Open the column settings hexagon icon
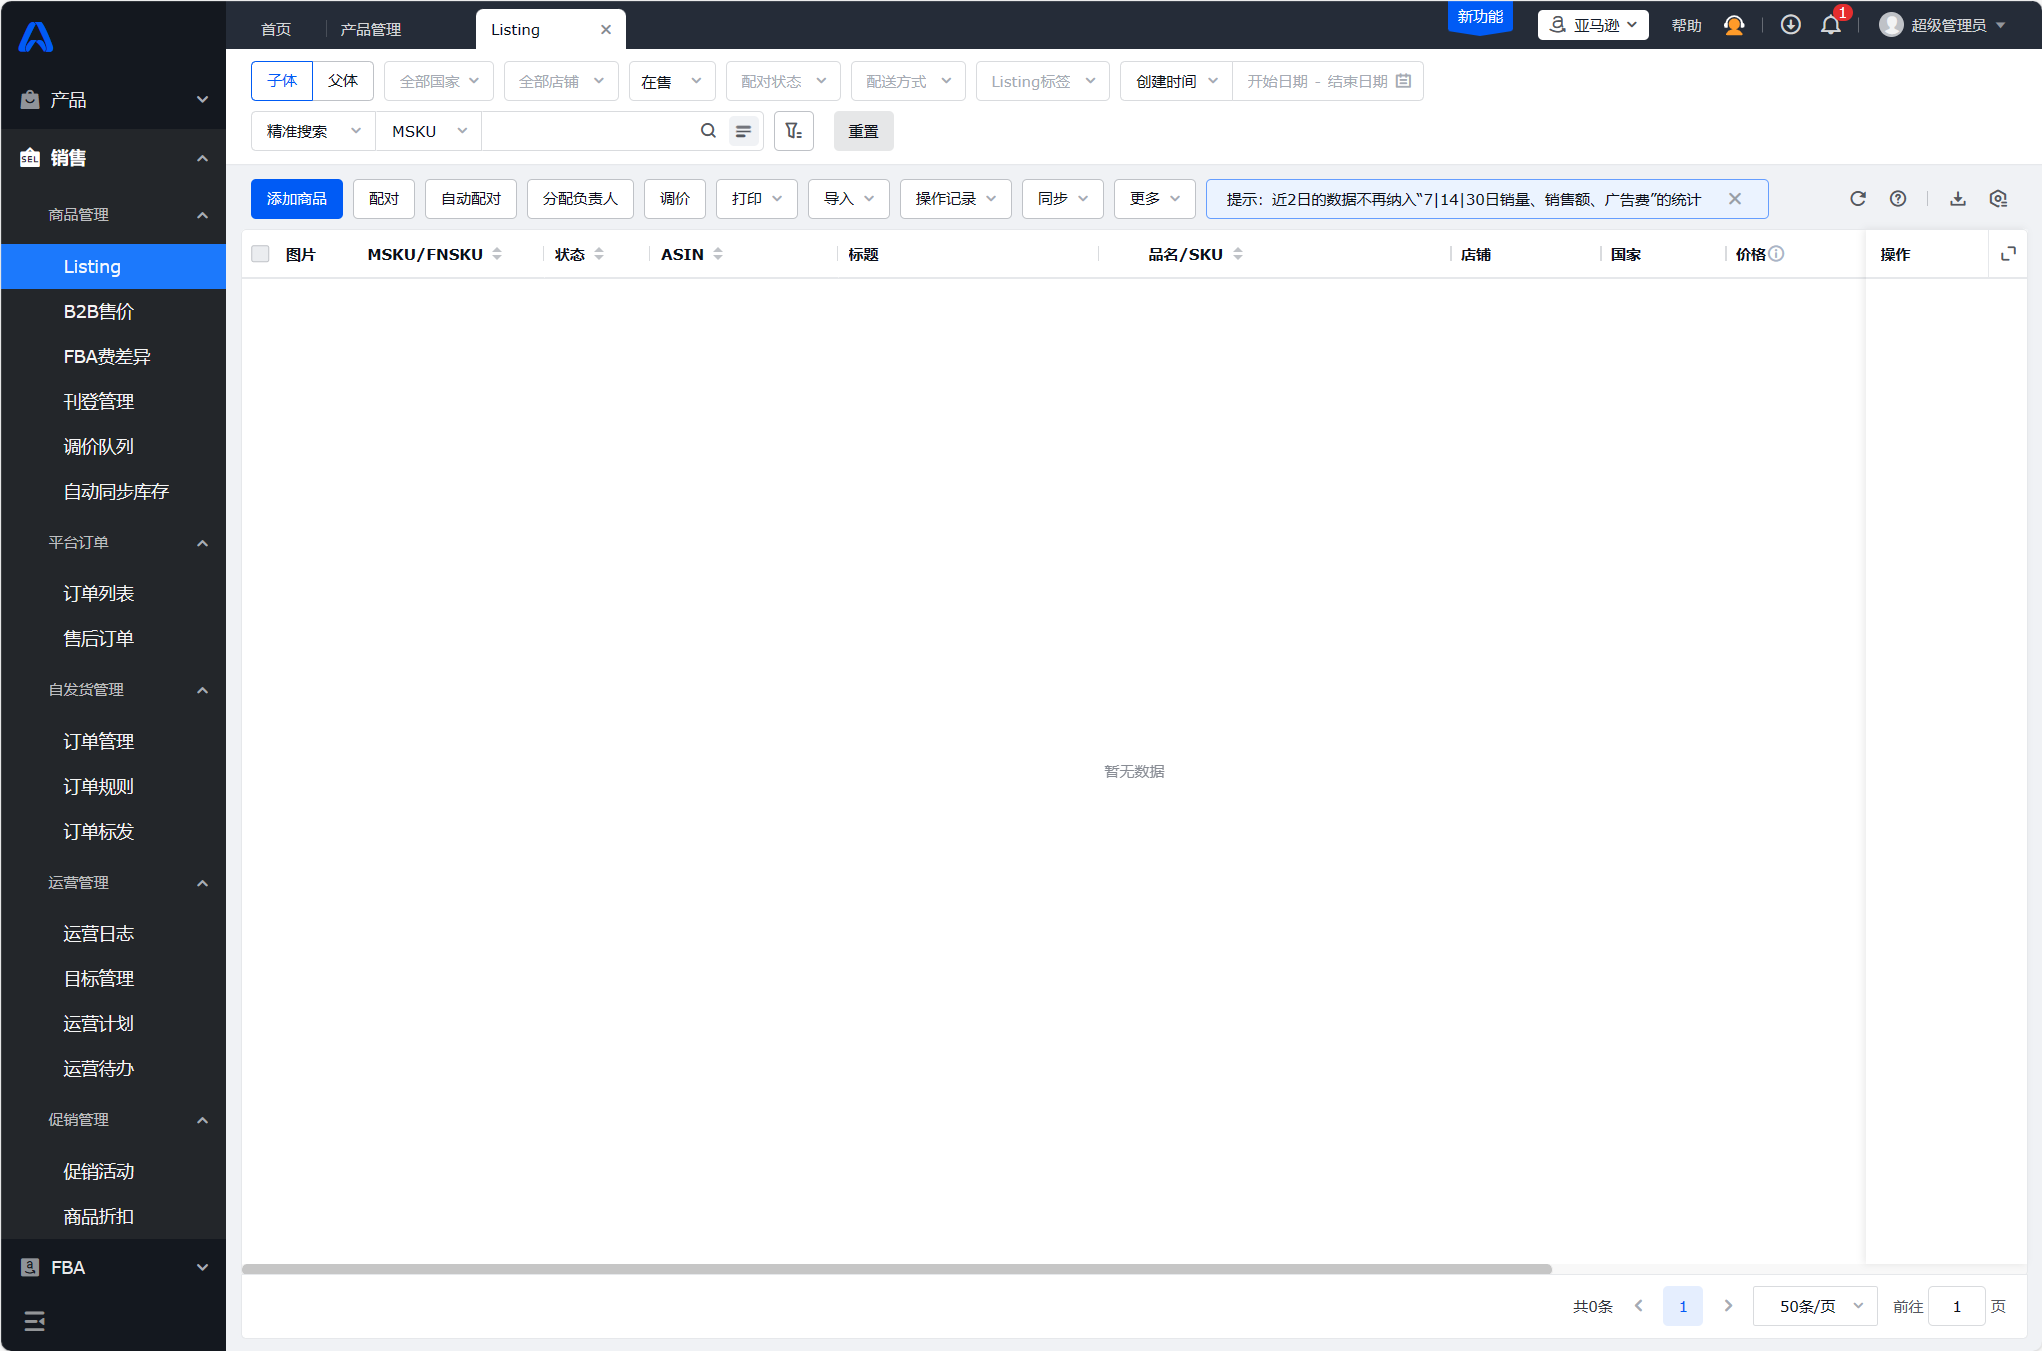The width and height of the screenshot is (2042, 1351). tap(1997, 199)
